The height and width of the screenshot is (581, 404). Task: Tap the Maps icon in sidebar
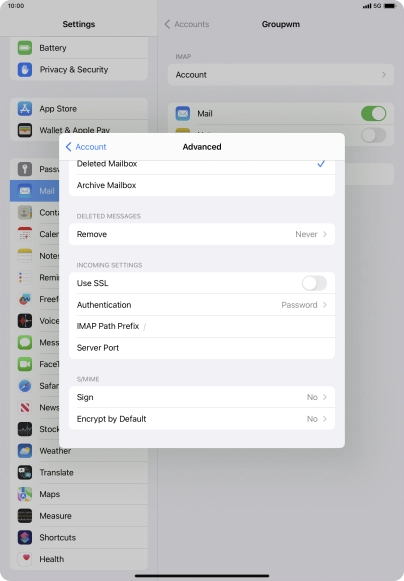[24, 494]
